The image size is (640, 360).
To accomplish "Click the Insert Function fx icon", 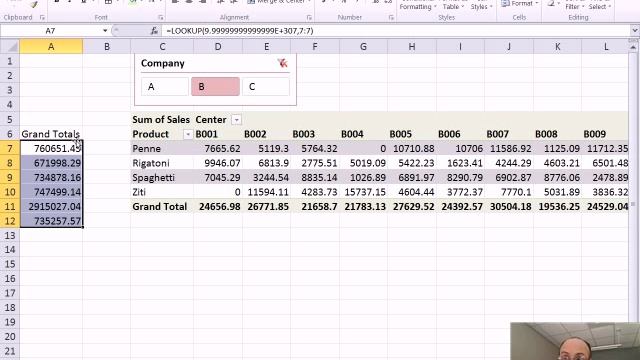I will (154, 31).
